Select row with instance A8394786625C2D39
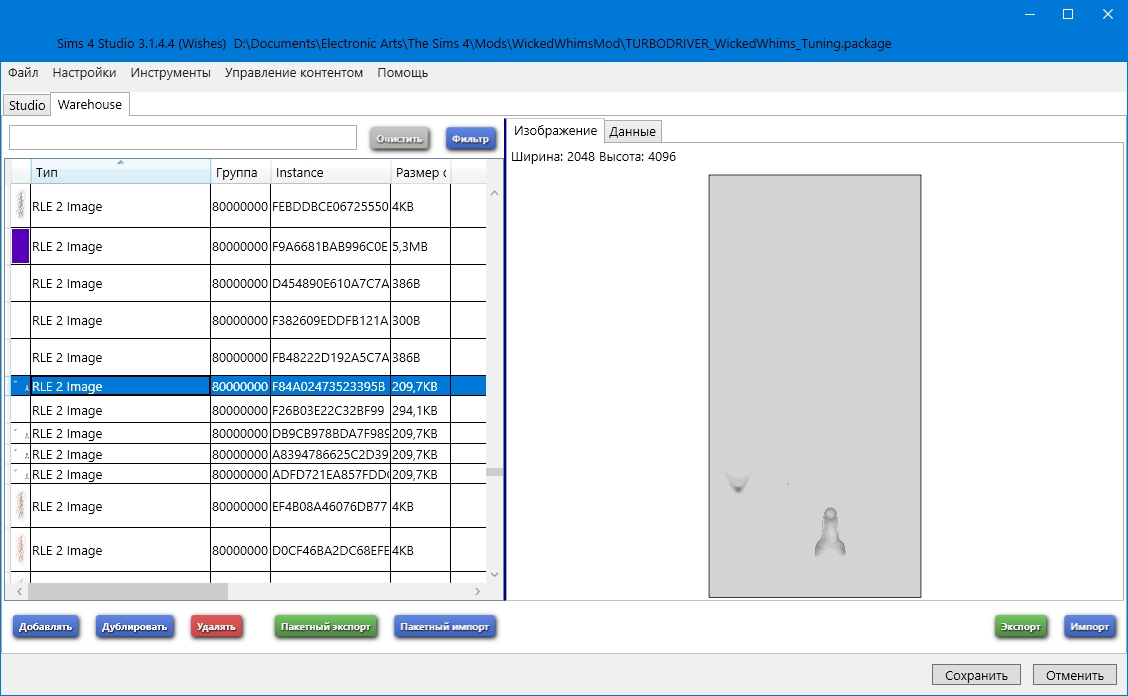 (x=248, y=454)
